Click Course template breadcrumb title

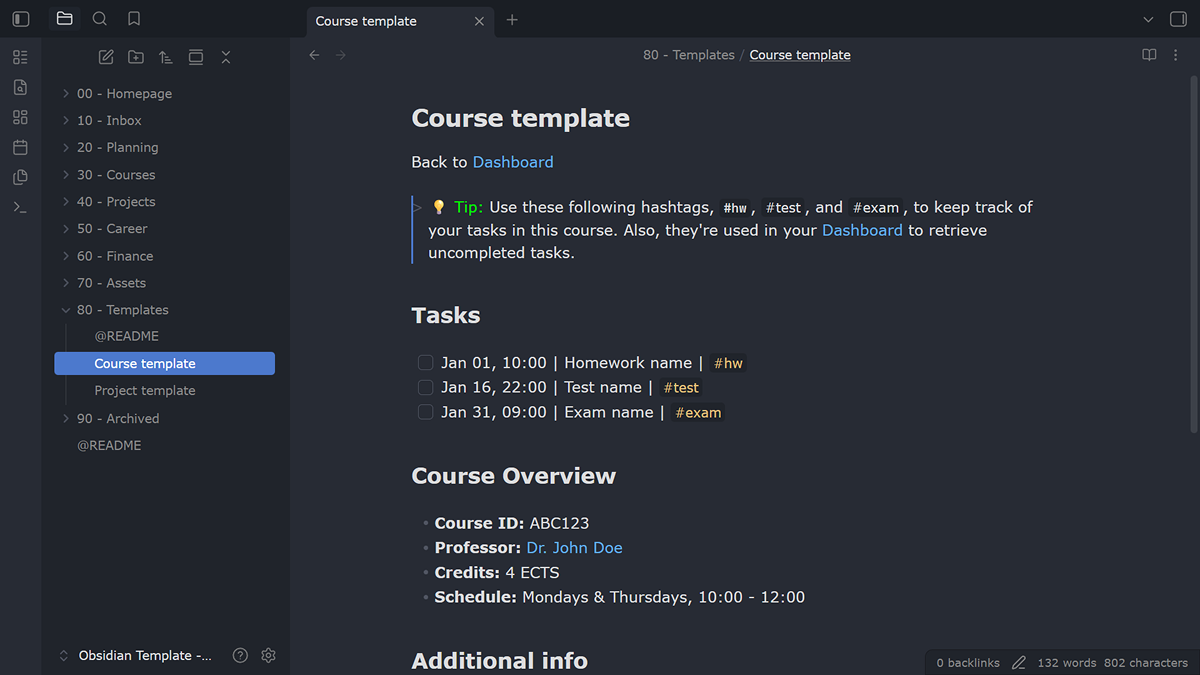800,55
